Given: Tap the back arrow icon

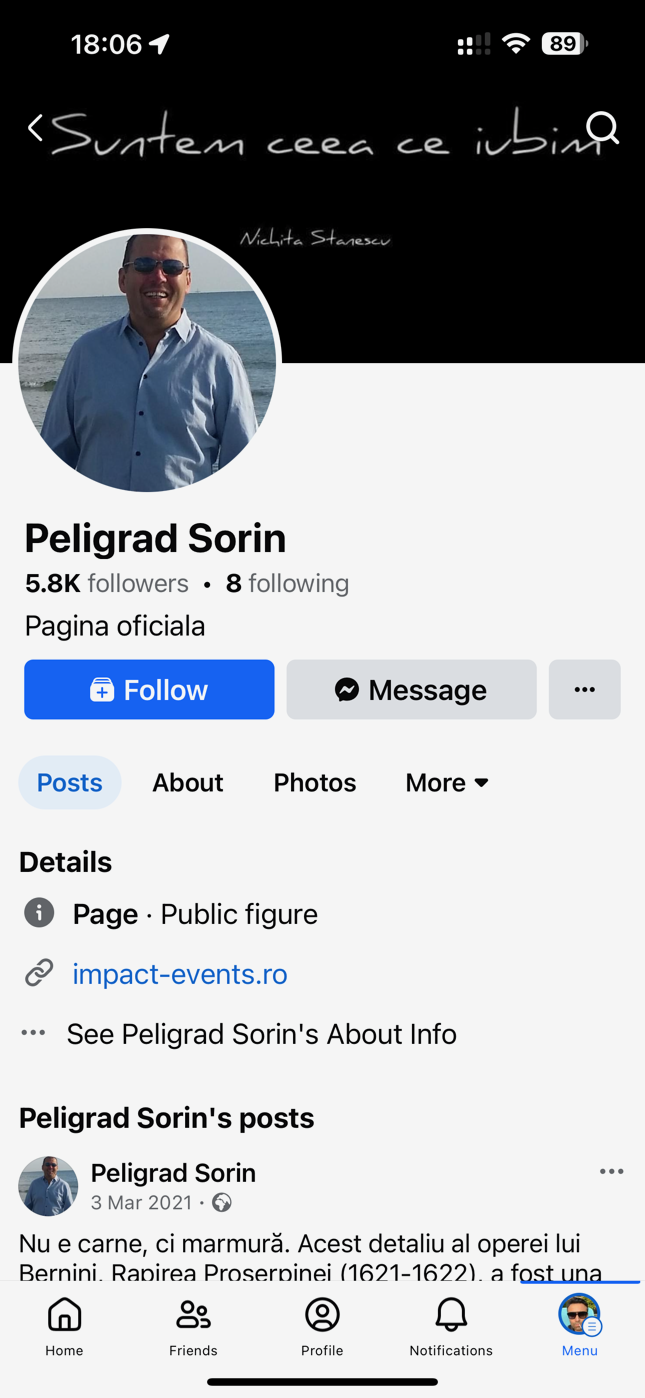Looking at the screenshot, I should tap(36, 128).
